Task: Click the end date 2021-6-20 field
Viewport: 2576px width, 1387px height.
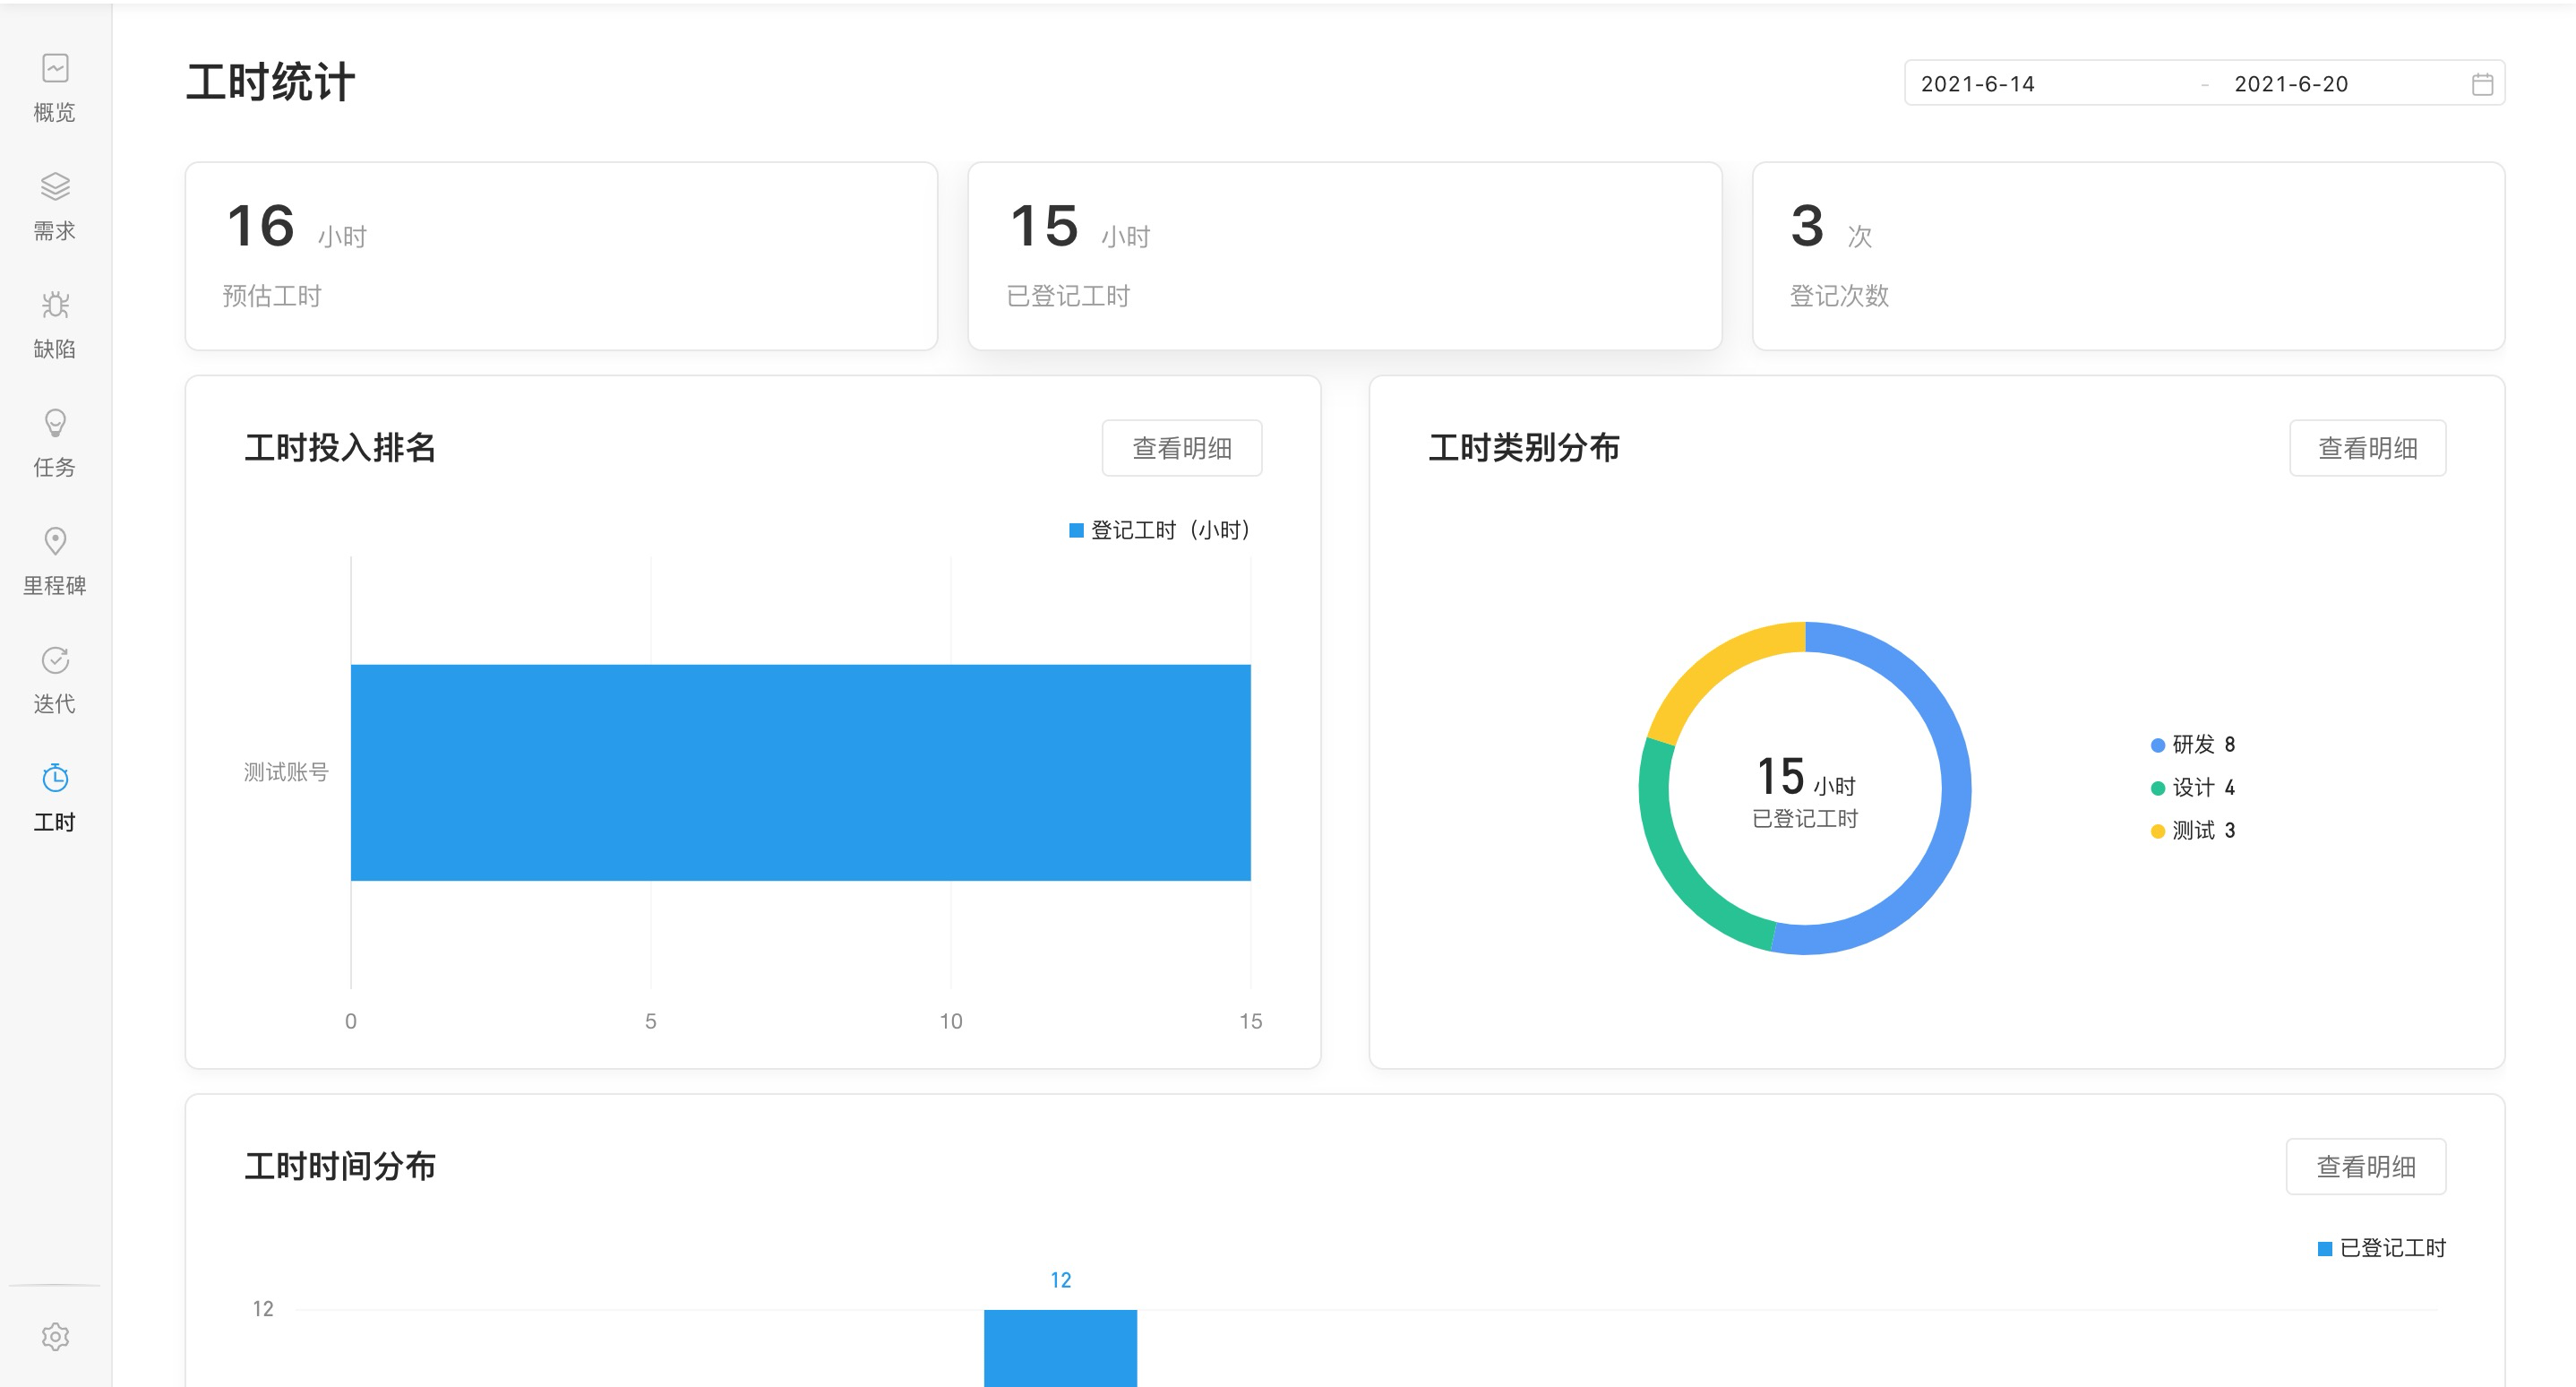Action: click(x=2340, y=84)
